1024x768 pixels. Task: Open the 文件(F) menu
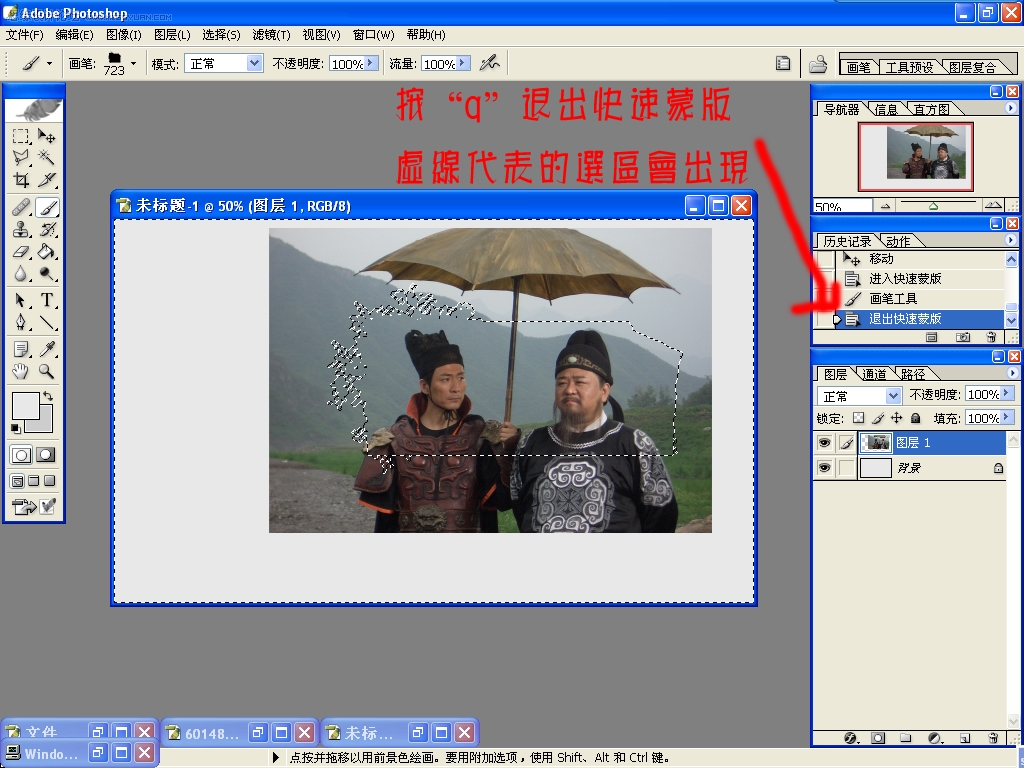pos(24,35)
